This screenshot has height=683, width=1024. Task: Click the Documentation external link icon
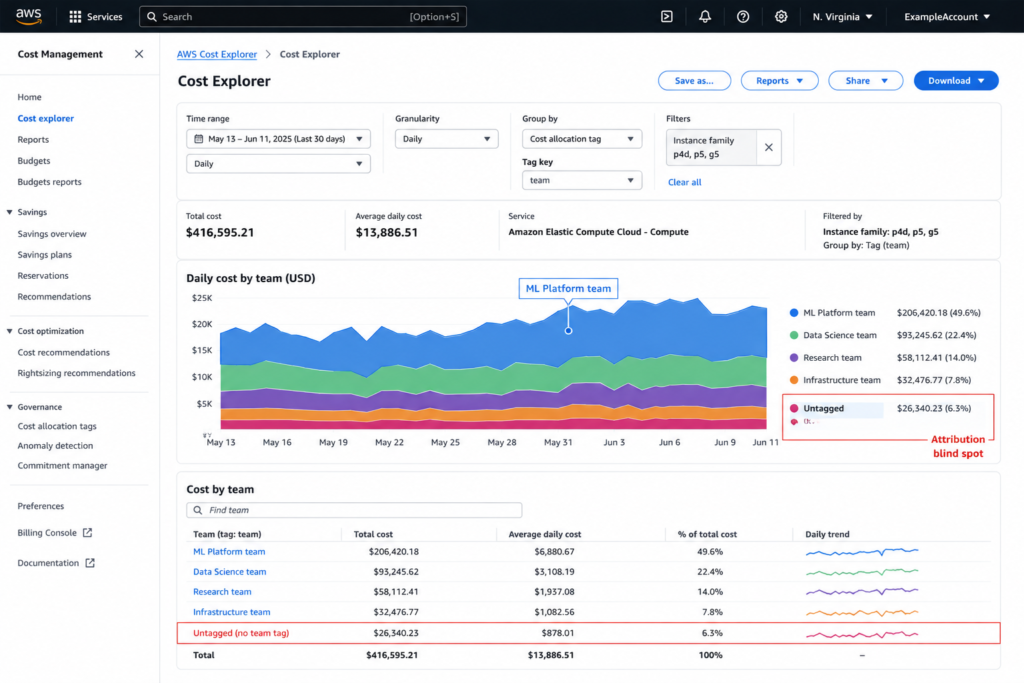(90, 563)
